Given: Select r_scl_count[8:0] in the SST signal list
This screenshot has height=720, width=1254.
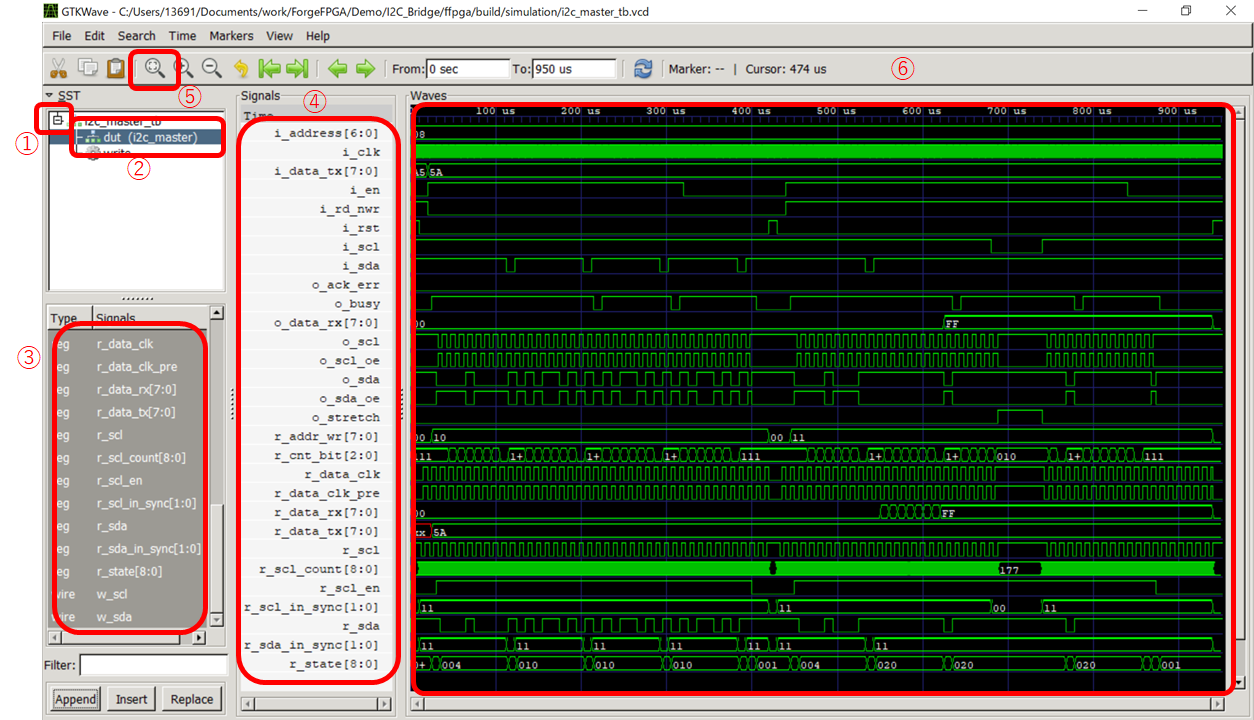Looking at the screenshot, I should point(141,458).
